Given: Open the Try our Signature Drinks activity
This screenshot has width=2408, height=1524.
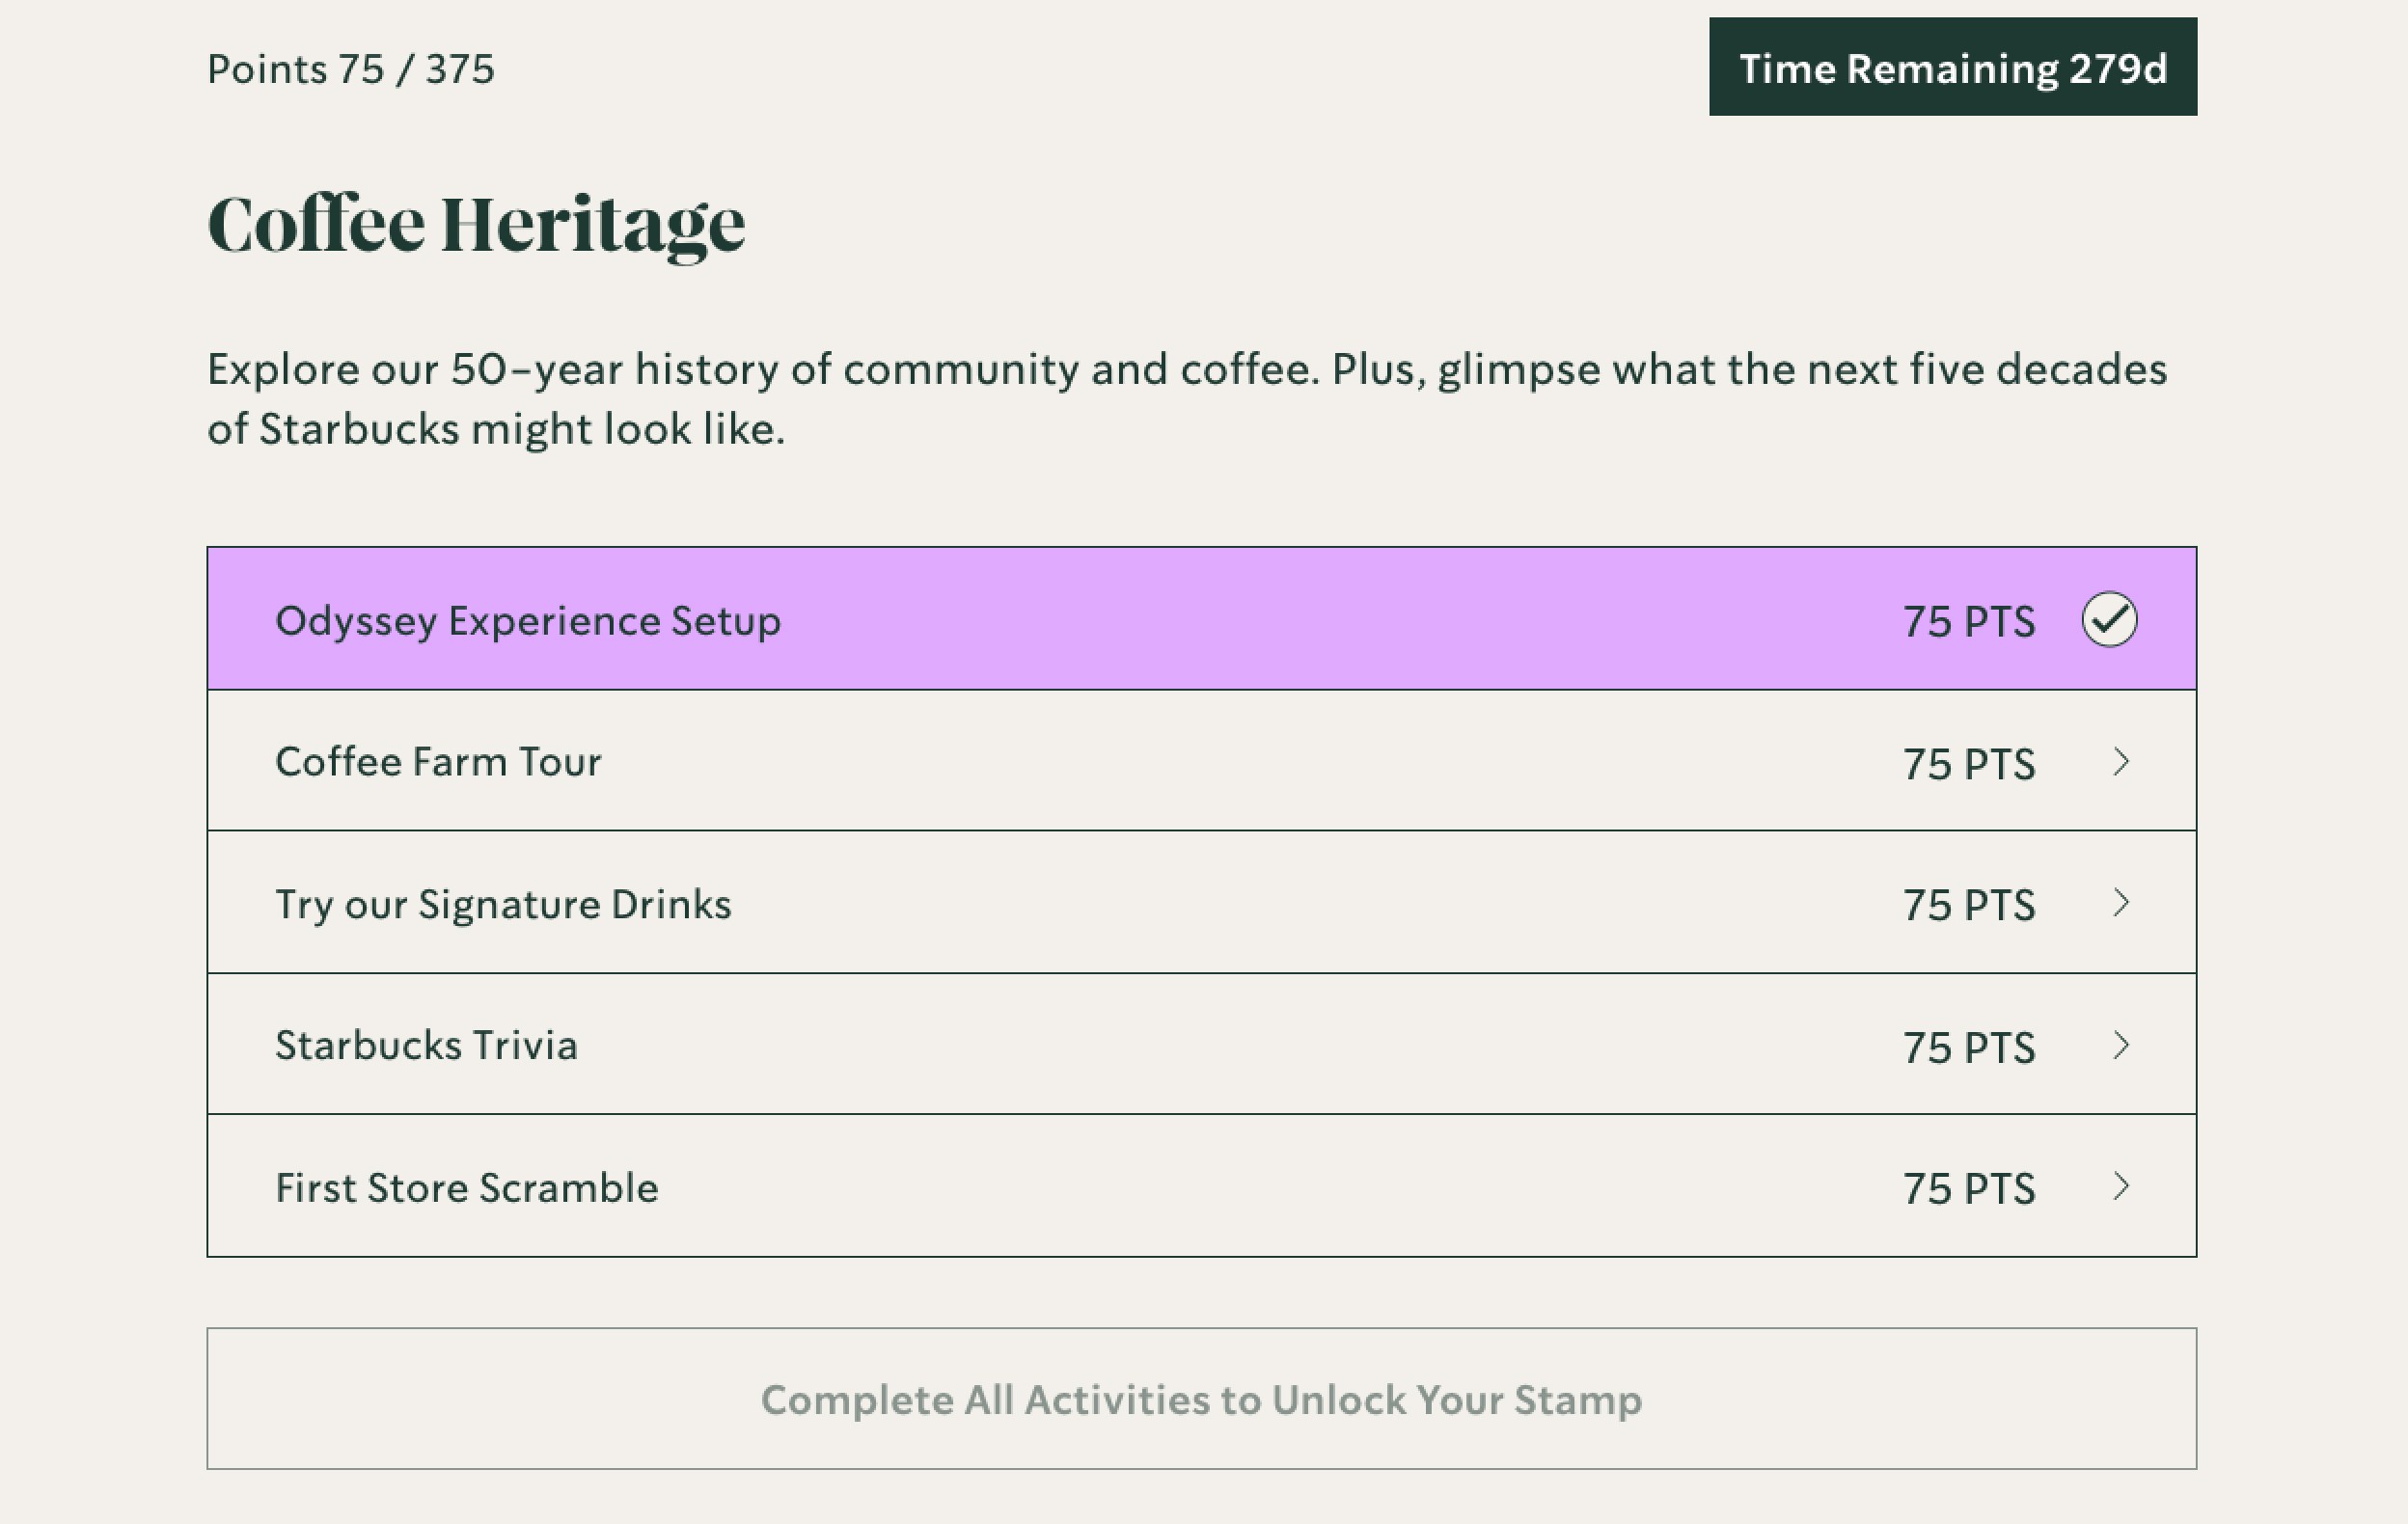Looking at the screenshot, I should (x=503, y=904).
